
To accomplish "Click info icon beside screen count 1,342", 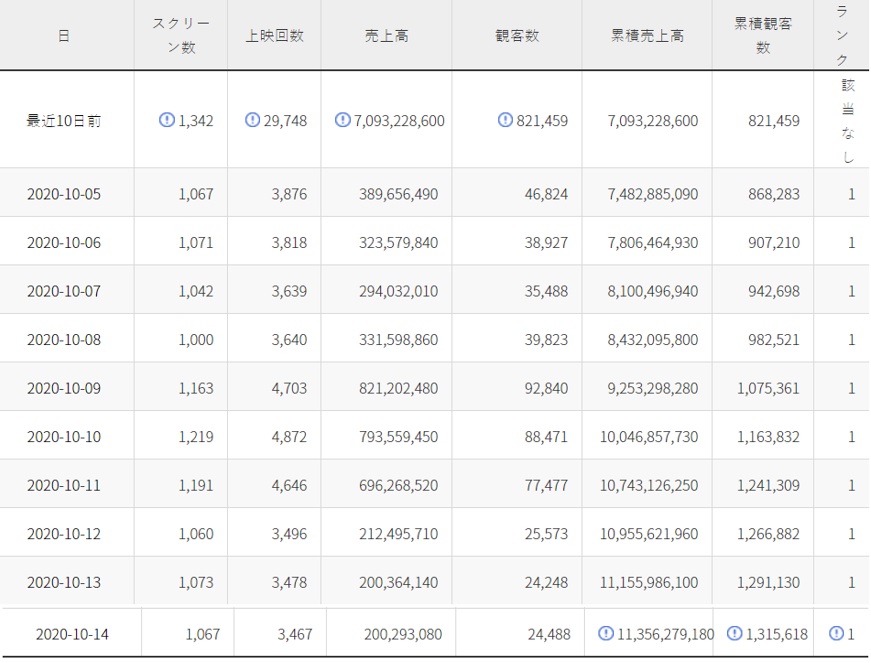I will 167,120.
